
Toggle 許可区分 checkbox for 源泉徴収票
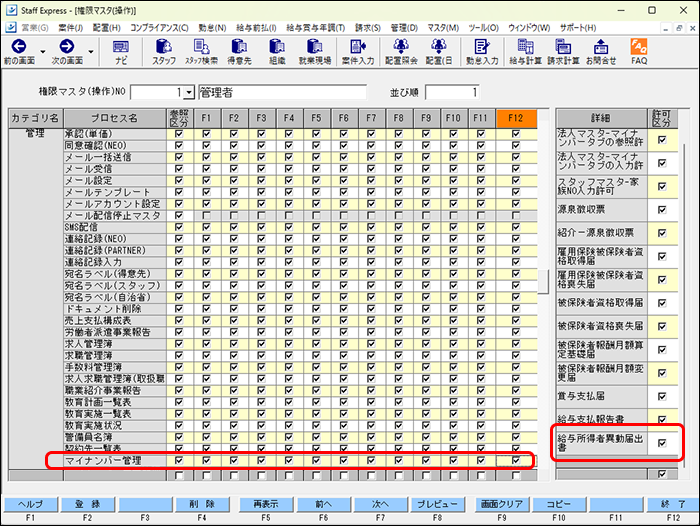662,209
